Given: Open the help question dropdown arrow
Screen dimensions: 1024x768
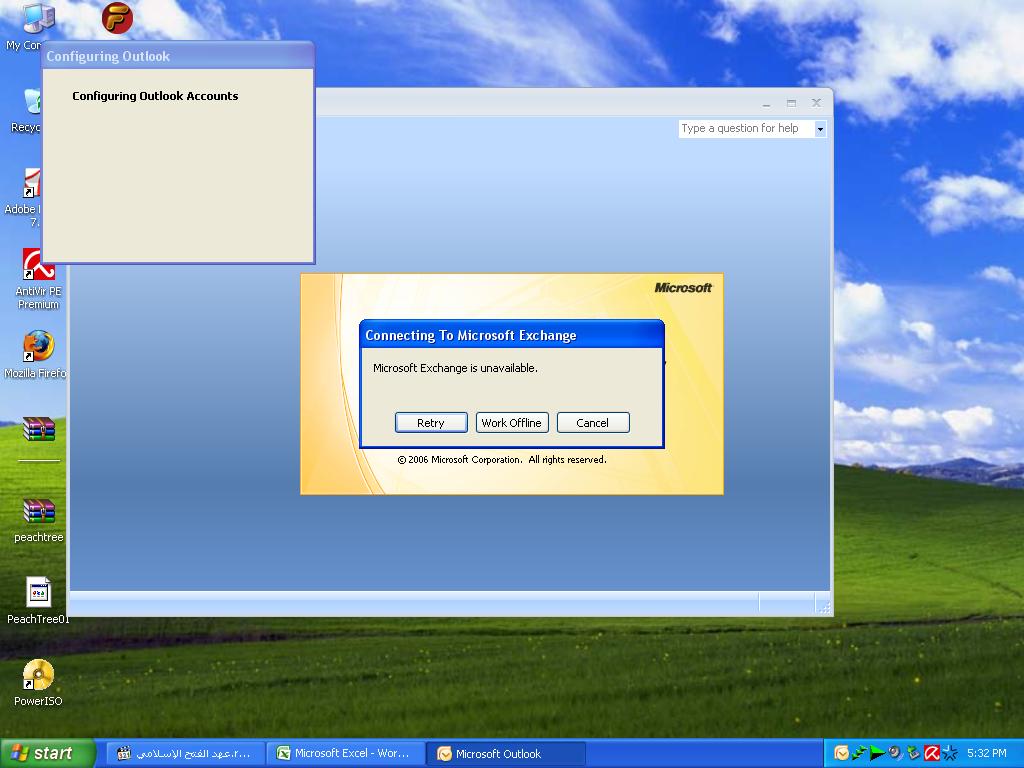Looking at the screenshot, I should (820, 129).
